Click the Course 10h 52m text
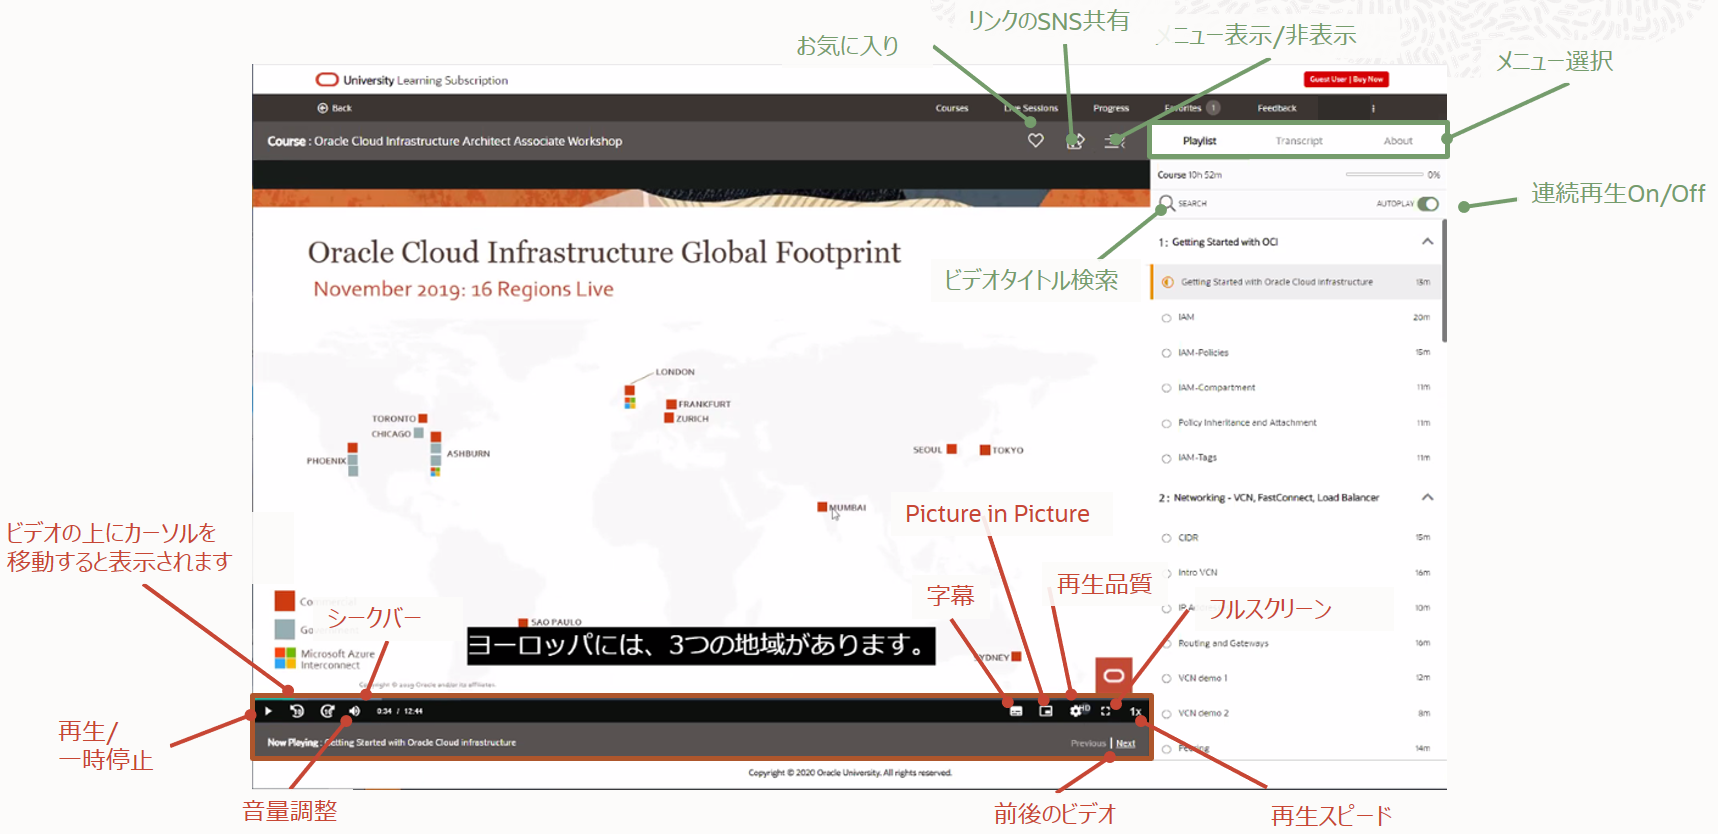The image size is (1718, 834). coord(1189,175)
